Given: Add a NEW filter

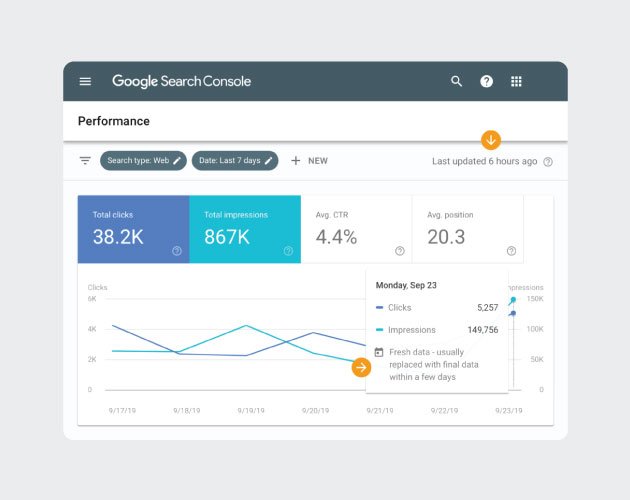Looking at the screenshot, I should 309,161.
